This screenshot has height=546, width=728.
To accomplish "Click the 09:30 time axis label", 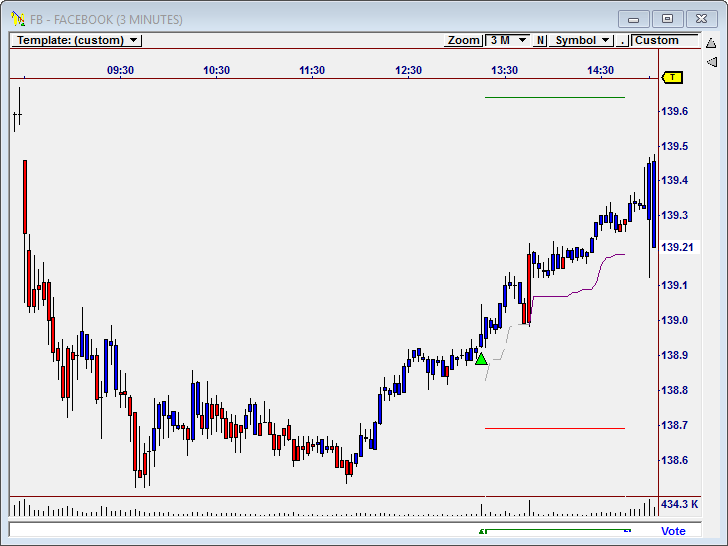I will click(120, 70).
